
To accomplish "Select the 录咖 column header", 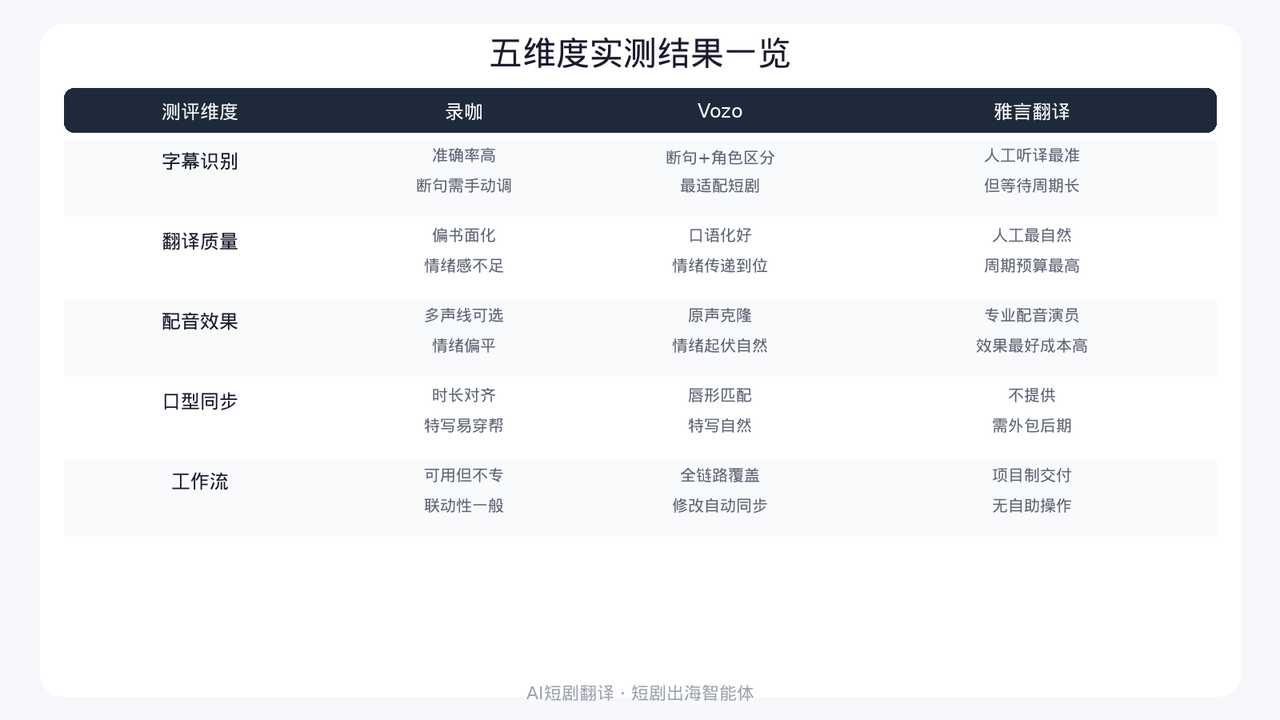I will tap(464, 111).
